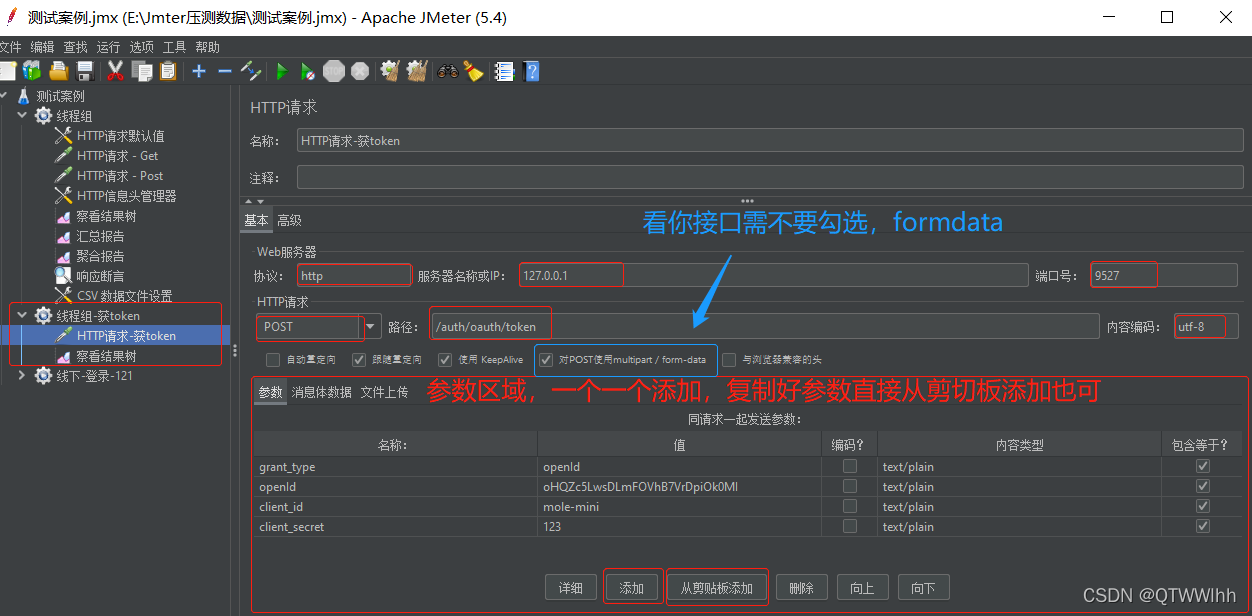Click the blue plus Expand All icon
This screenshot has width=1252, height=616.
tap(199, 71)
